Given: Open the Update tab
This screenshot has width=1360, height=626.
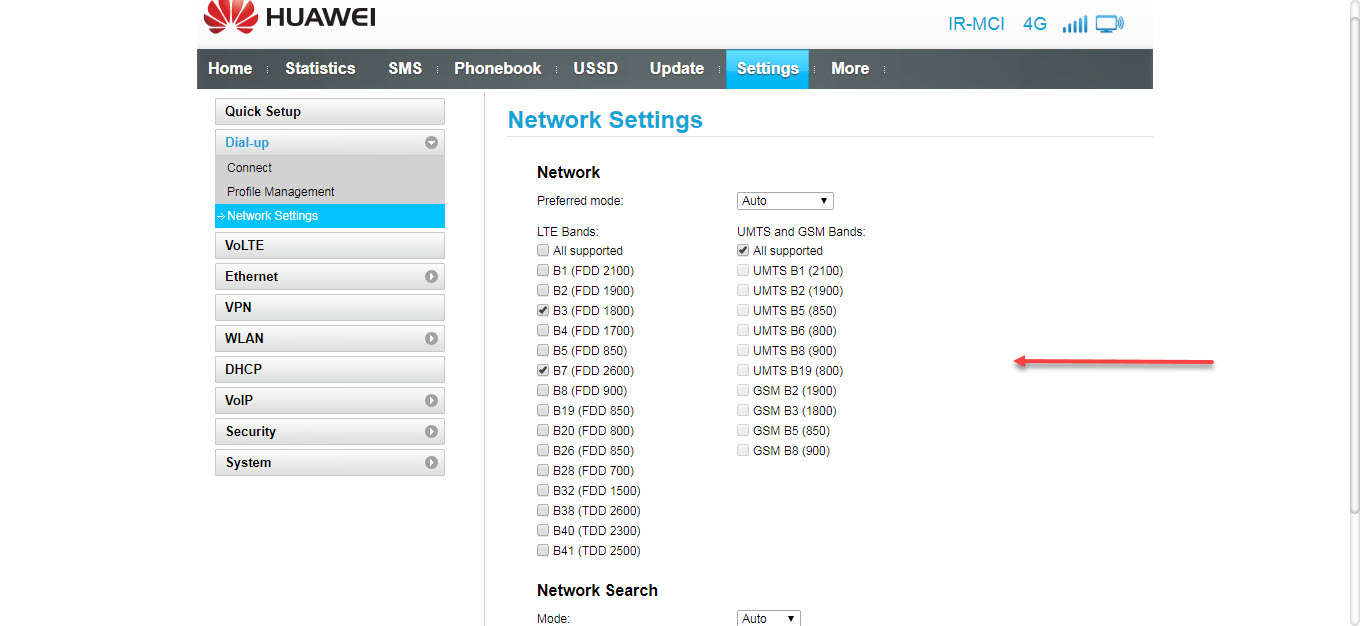Looking at the screenshot, I should click(x=677, y=69).
